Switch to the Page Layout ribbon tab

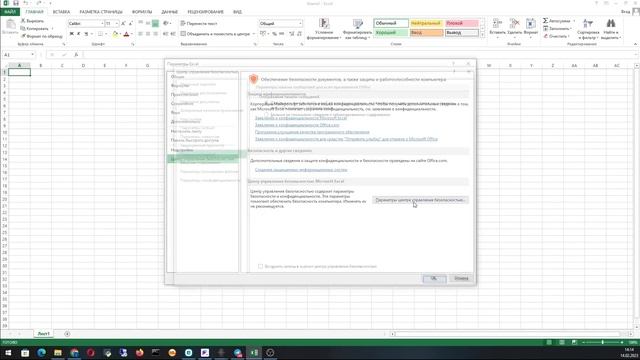pyautogui.click(x=101, y=12)
